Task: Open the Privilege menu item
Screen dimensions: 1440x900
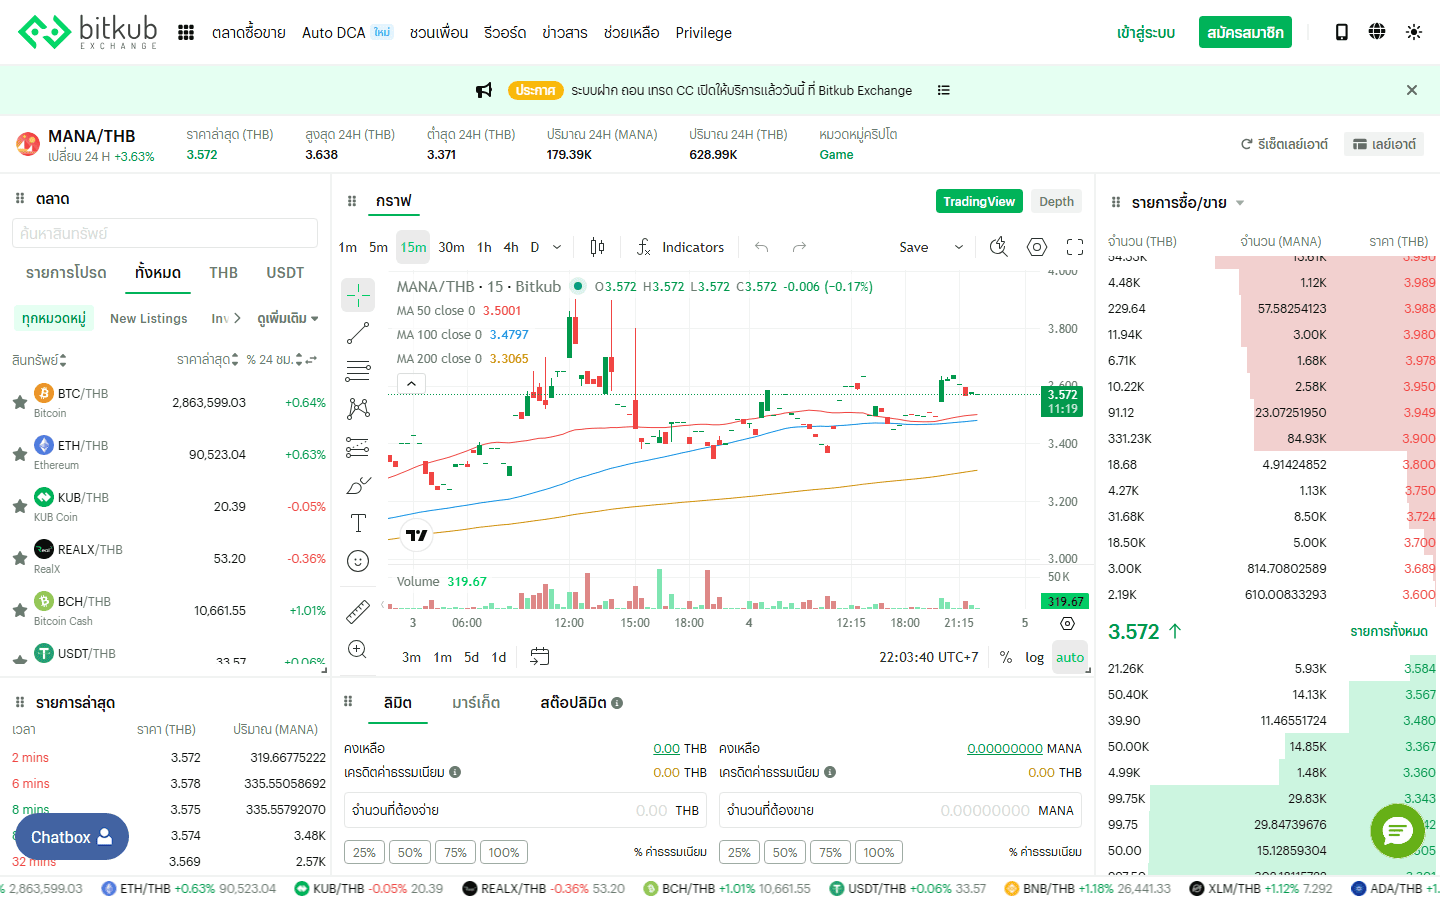Action: 703,32
